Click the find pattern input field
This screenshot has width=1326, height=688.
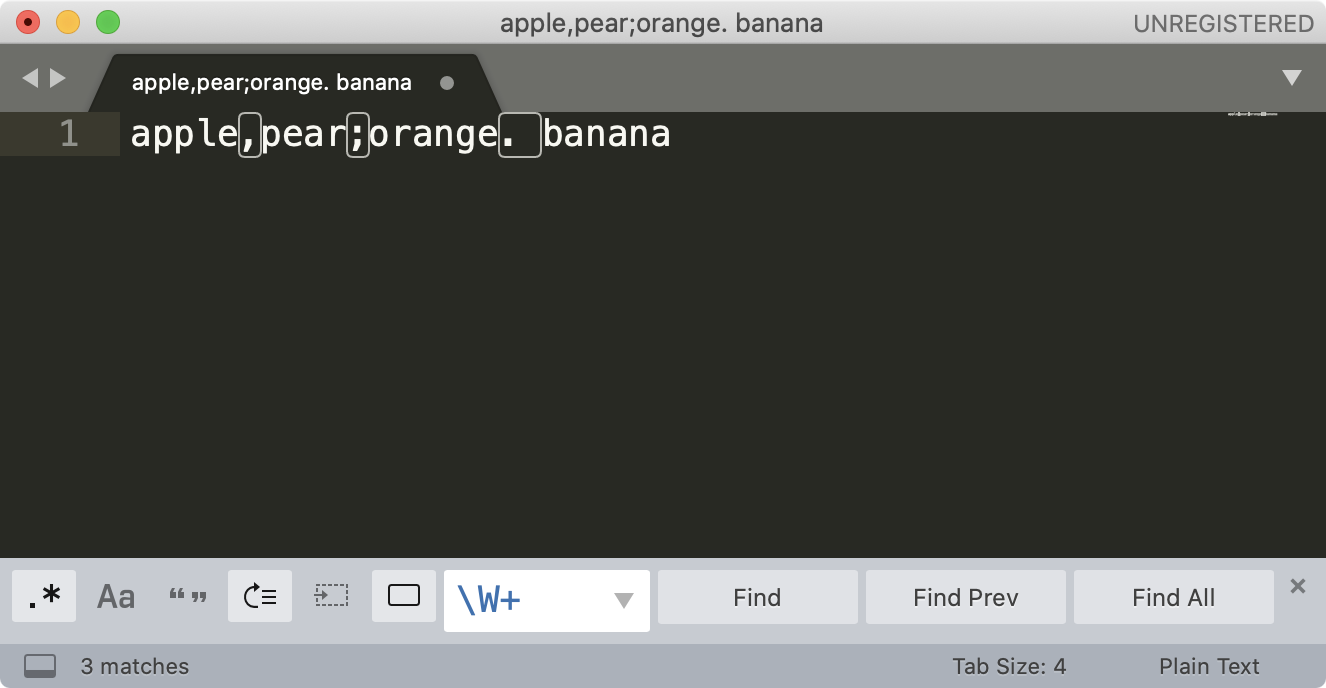coord(530,600)
